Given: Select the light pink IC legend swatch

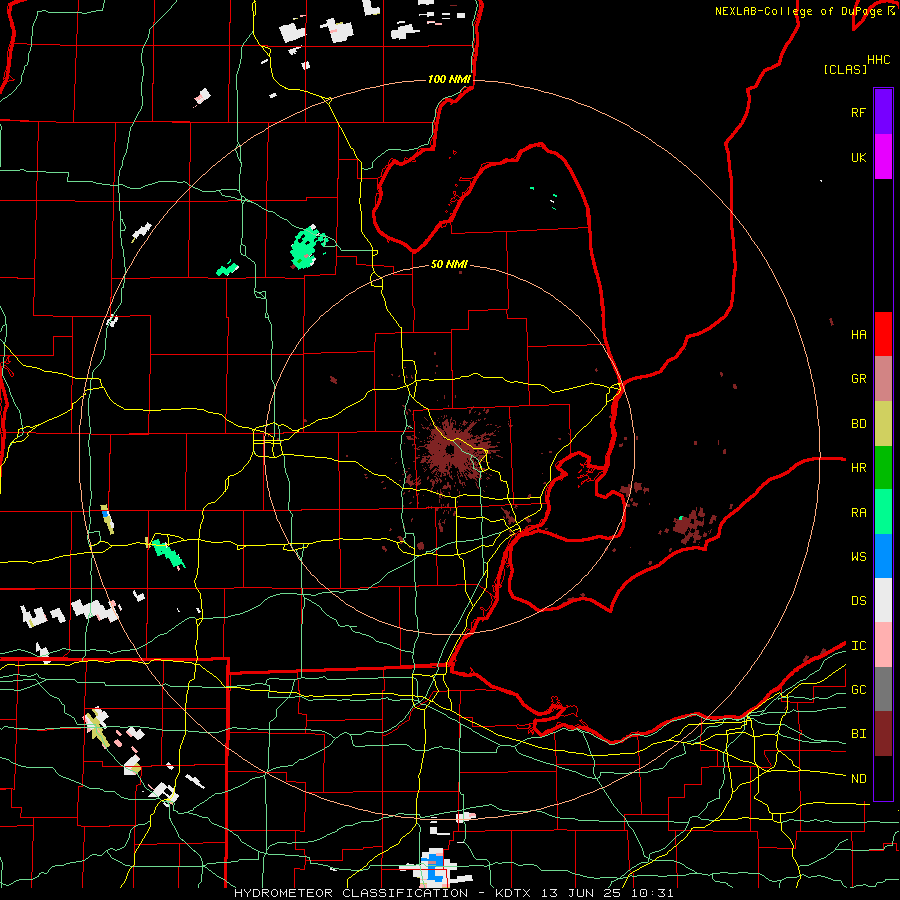Looking at the screenshot, I should [883, 645].
